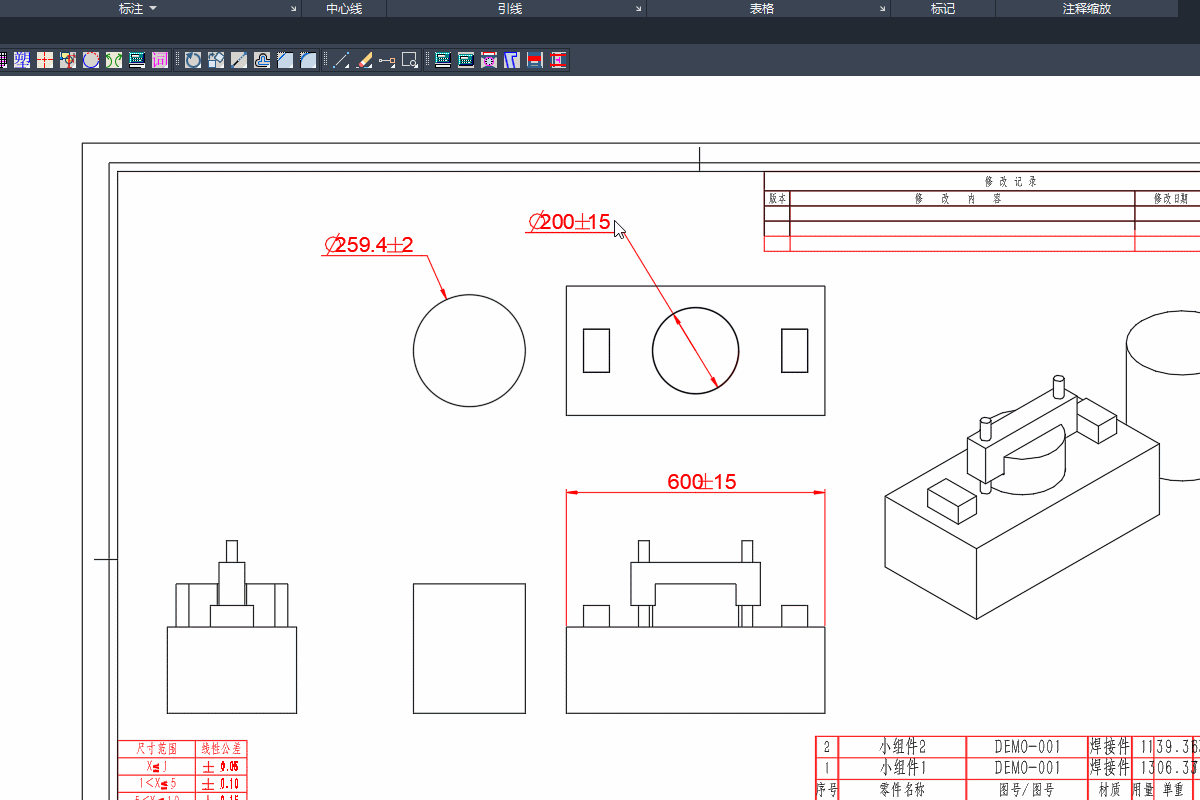Click the red gear window toolbar icon

point(489,60)
